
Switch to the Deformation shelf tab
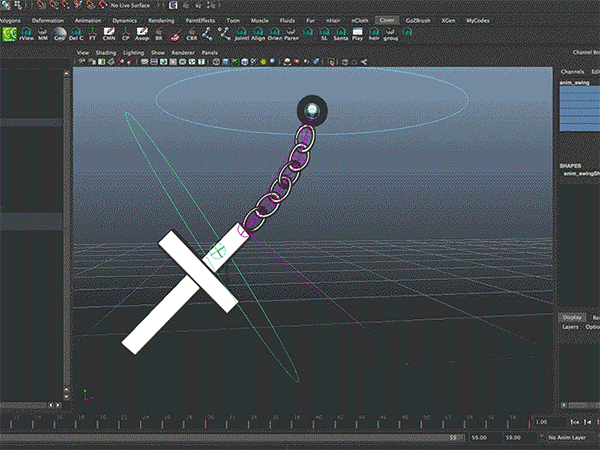(48, 20)
